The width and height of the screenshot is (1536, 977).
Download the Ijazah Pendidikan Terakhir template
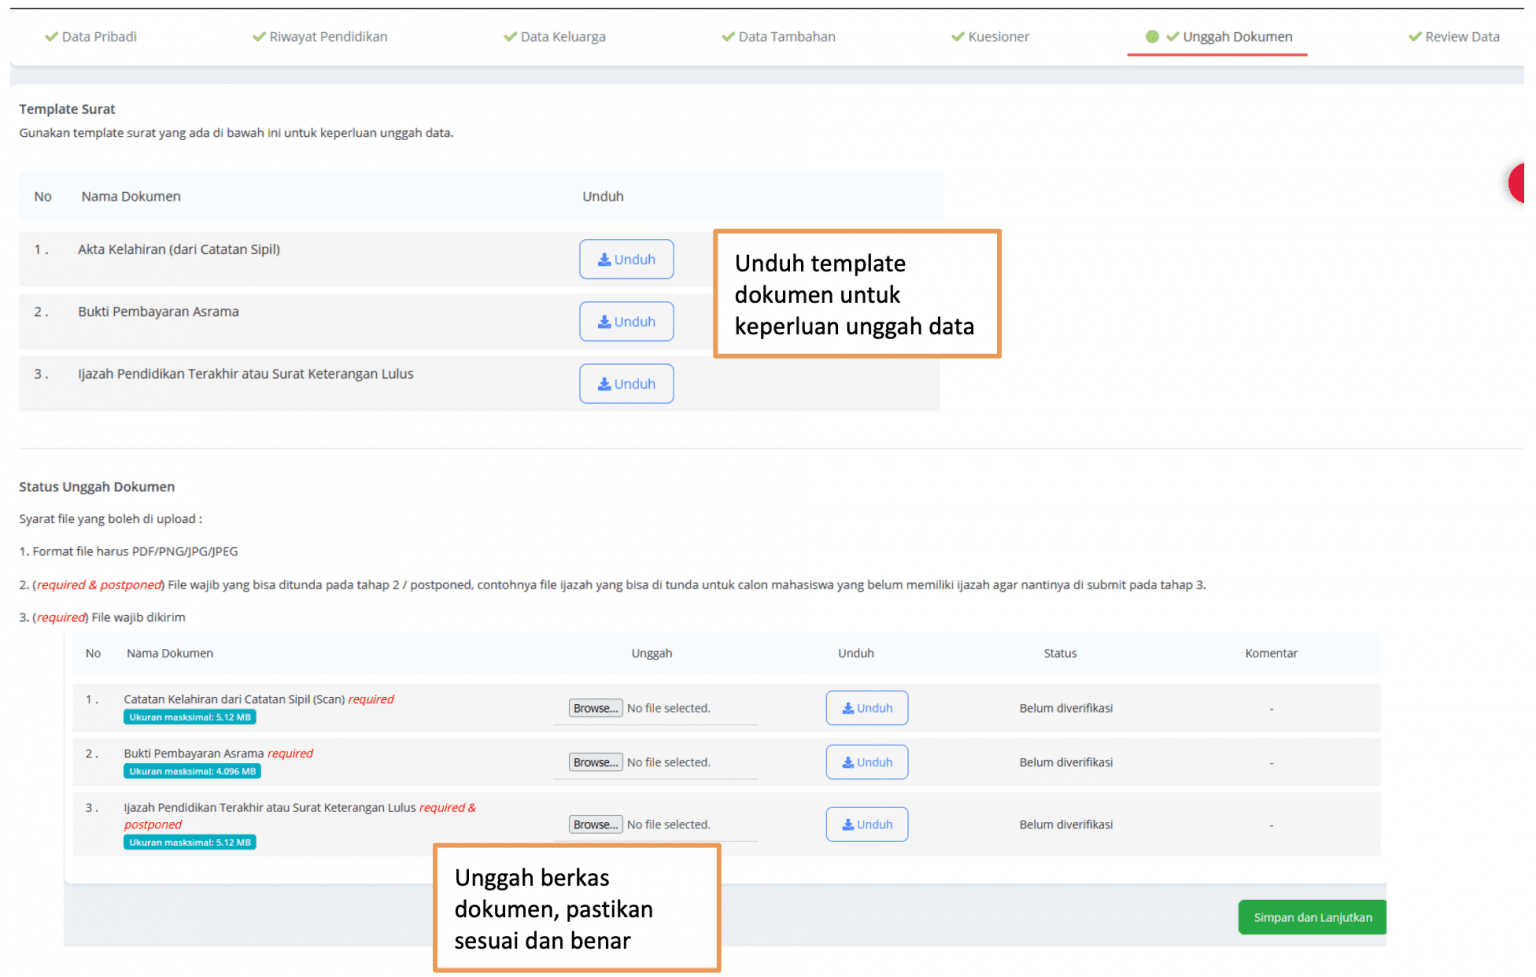(x=604, y=383)
